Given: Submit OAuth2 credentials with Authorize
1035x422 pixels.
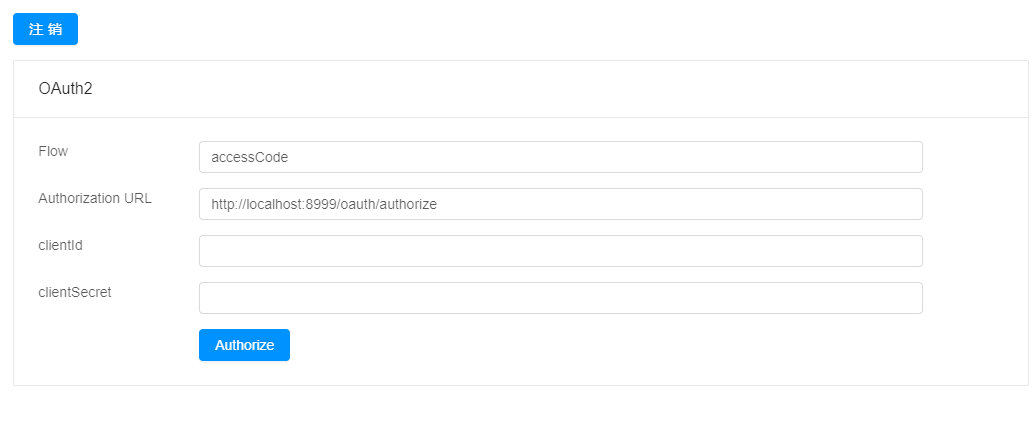Looking at the screenshot, I should click(x=244, y=345).
